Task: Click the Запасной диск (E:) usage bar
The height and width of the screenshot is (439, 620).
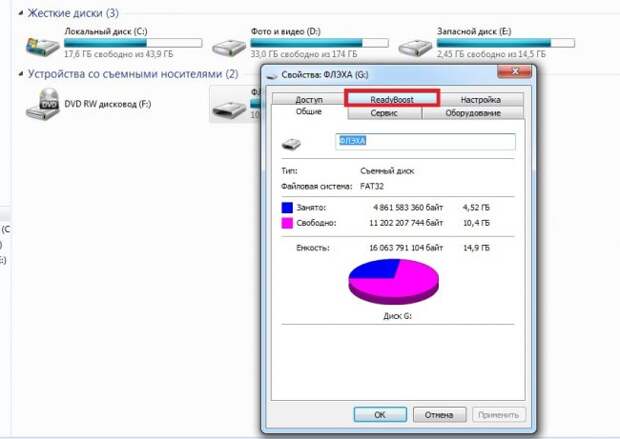Action: click(x=506, y=43)
